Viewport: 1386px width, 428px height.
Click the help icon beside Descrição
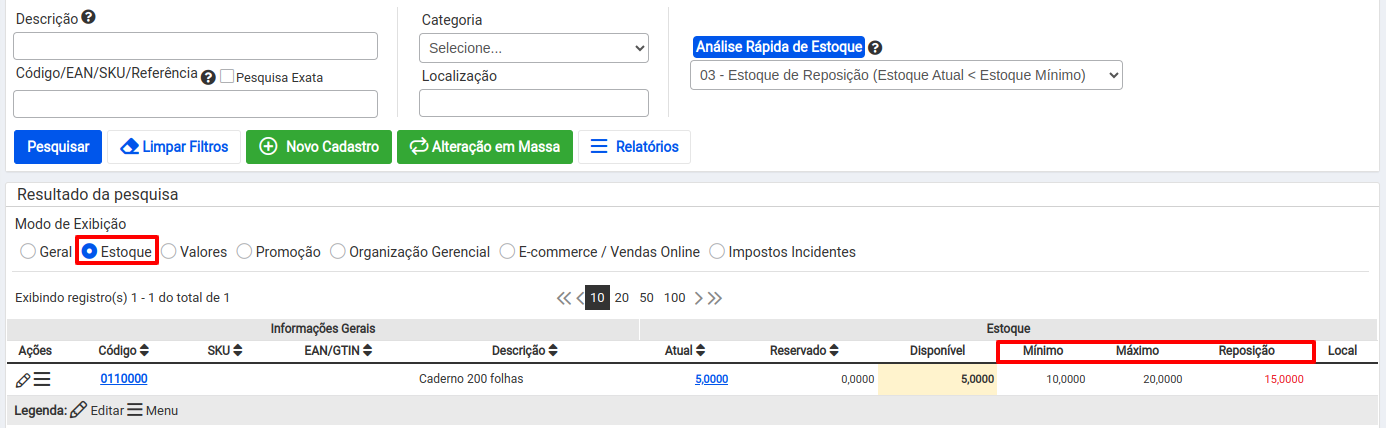click(x=89, y=18)
